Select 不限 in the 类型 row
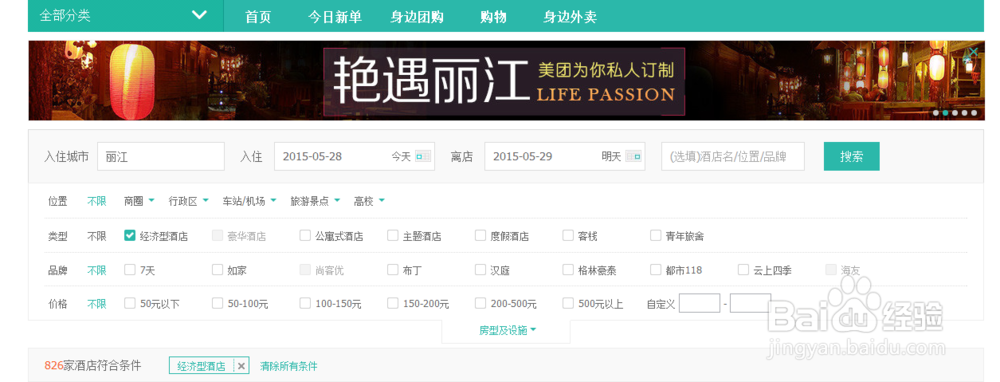This screenshot has height=382, width=1000. pyautogui.click(x=97, y=236)
